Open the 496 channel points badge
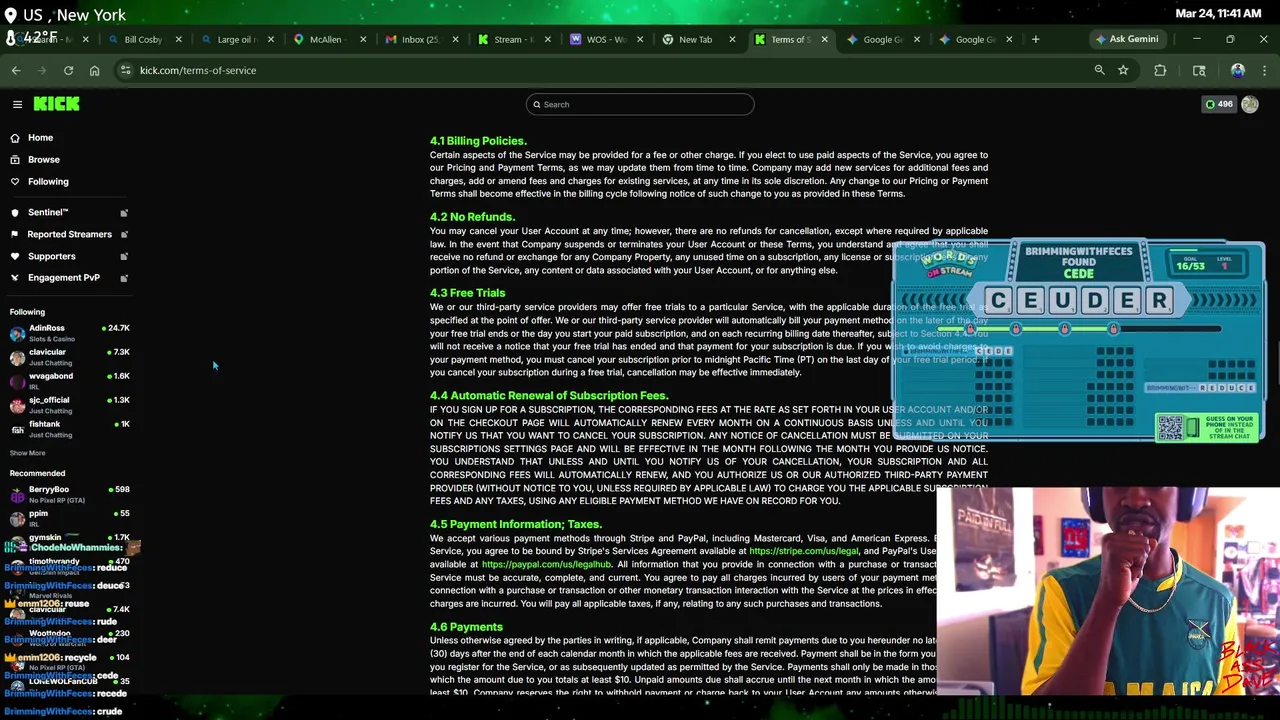The width and height of the screenshot is (1280, 720). pyautogui.click(x=1219, y=104)
